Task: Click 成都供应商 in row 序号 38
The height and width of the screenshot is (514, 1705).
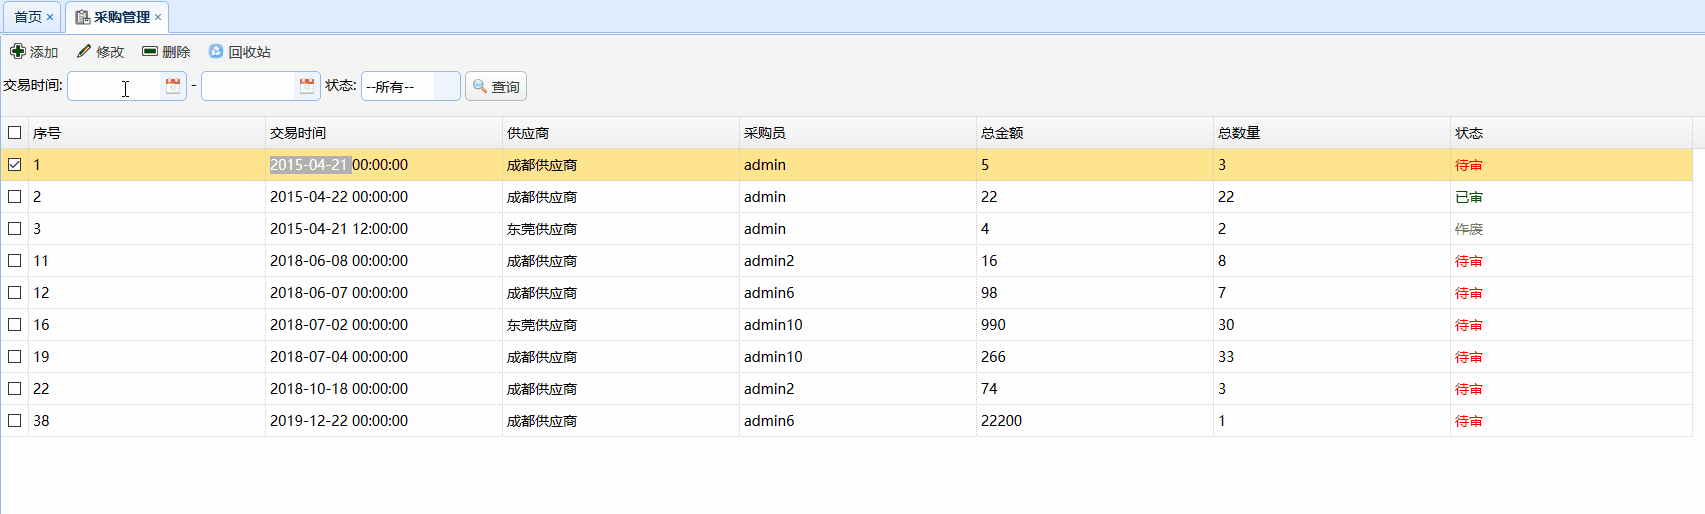Action: click(542, 421)
